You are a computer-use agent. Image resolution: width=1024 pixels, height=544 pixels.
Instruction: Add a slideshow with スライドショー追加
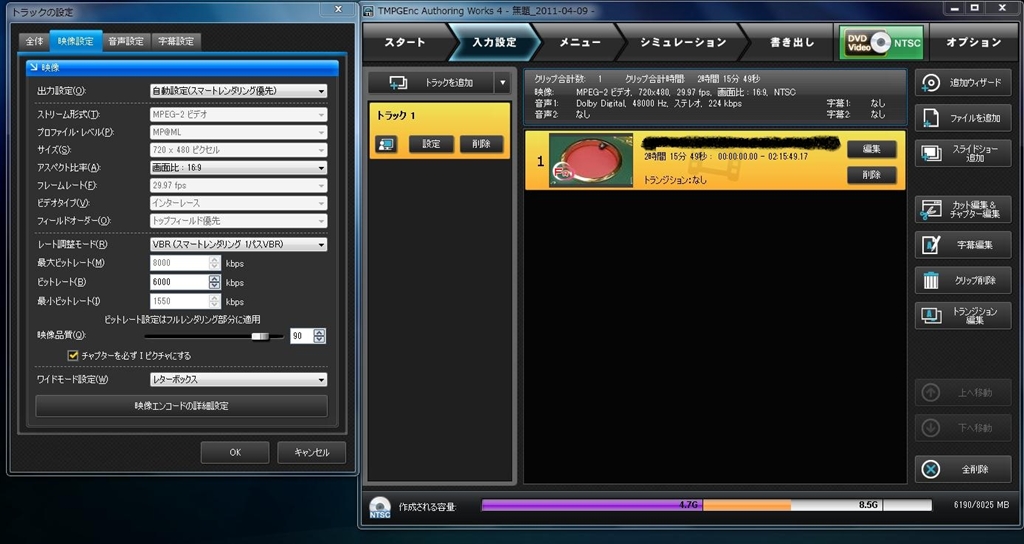click(963, 153)
